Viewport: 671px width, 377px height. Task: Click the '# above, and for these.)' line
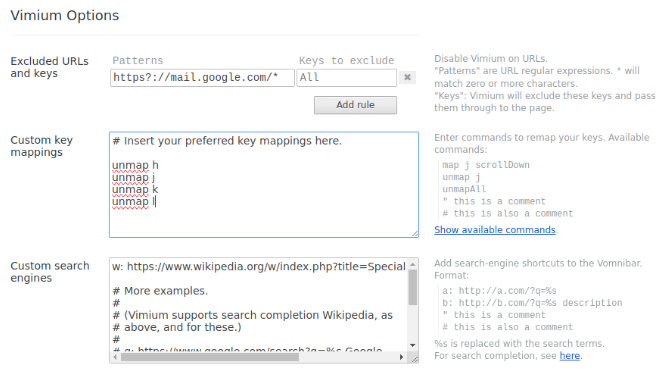click(177, 327)
